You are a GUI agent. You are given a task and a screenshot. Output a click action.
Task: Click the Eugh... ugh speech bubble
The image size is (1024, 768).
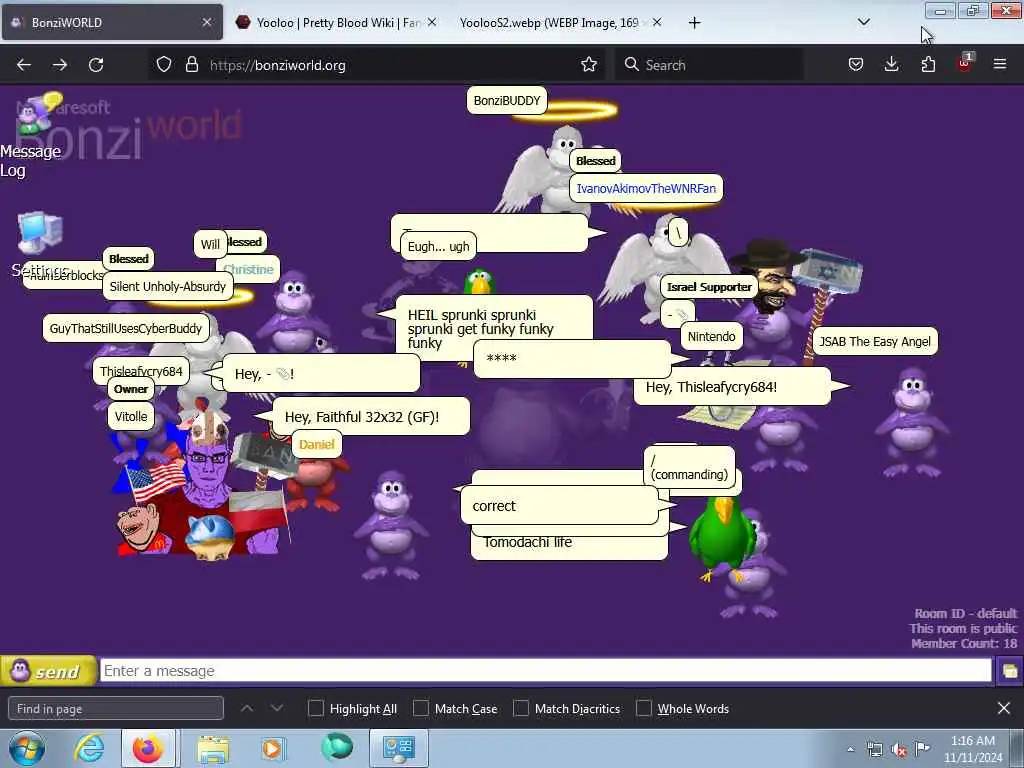pos(438,246)
